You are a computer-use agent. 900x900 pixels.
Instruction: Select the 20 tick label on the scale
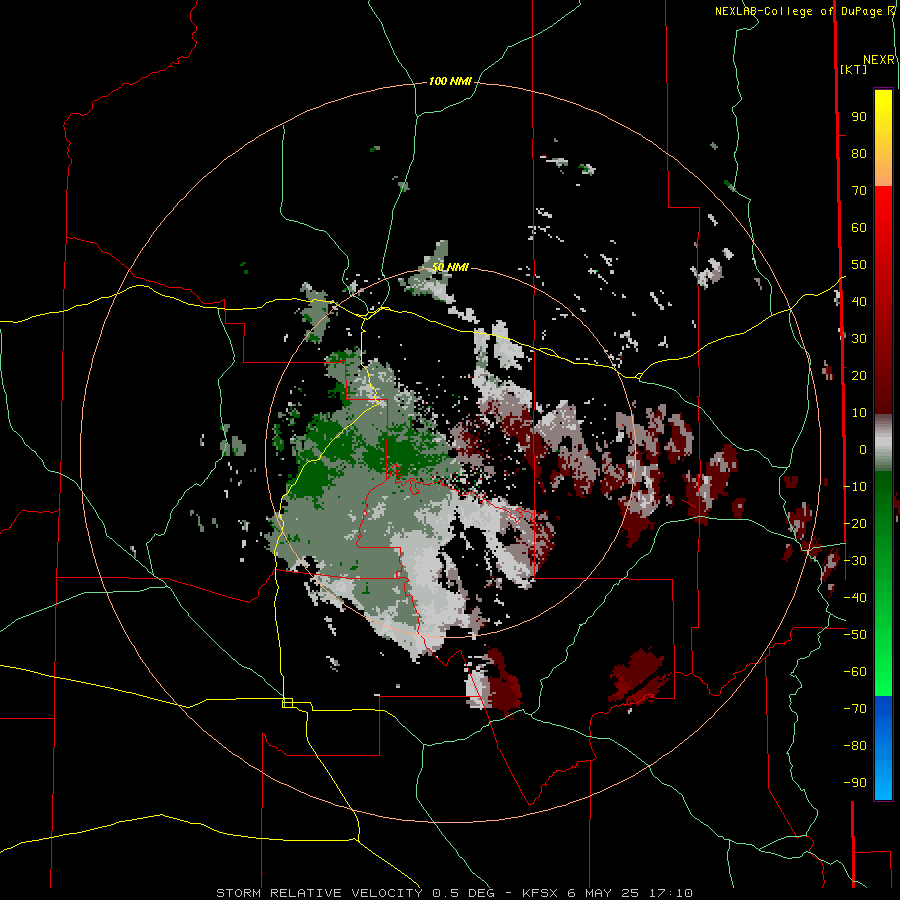(x=859, y=375)
